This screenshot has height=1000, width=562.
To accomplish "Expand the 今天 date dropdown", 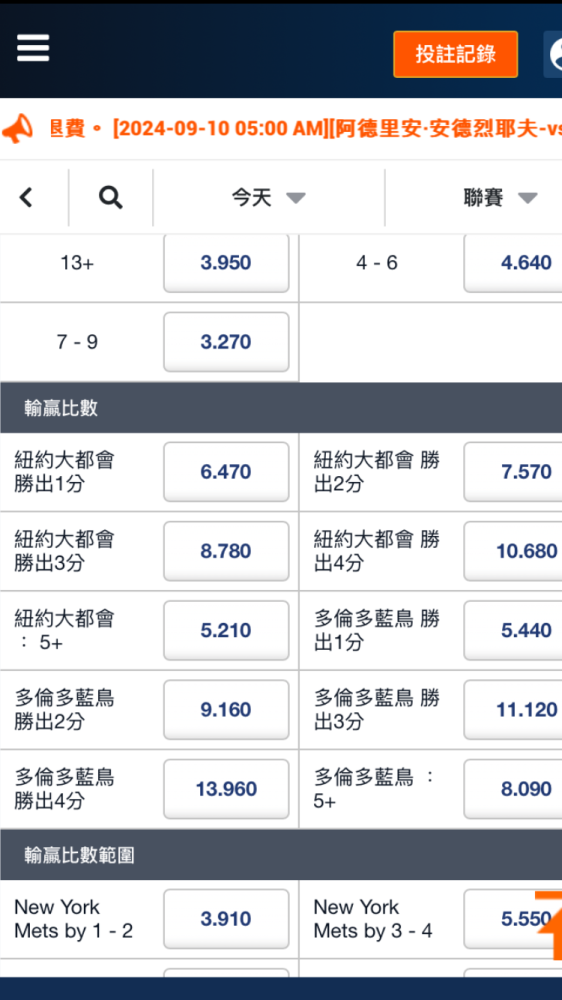I will pos(269,198).
